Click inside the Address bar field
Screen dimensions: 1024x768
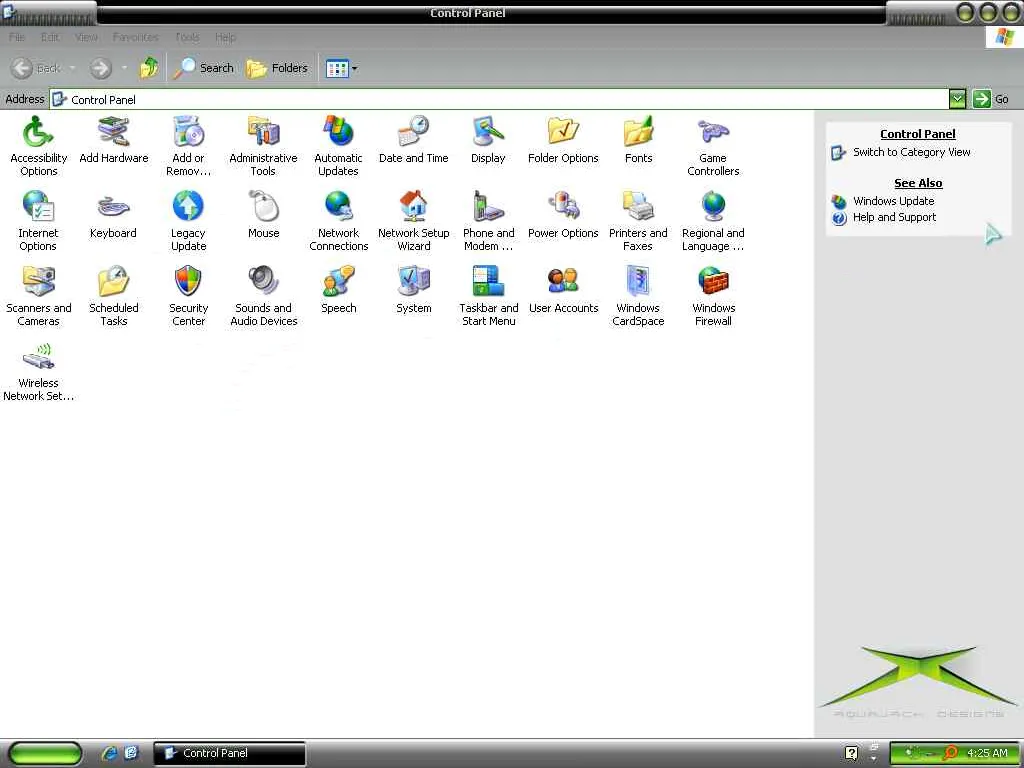499,99
